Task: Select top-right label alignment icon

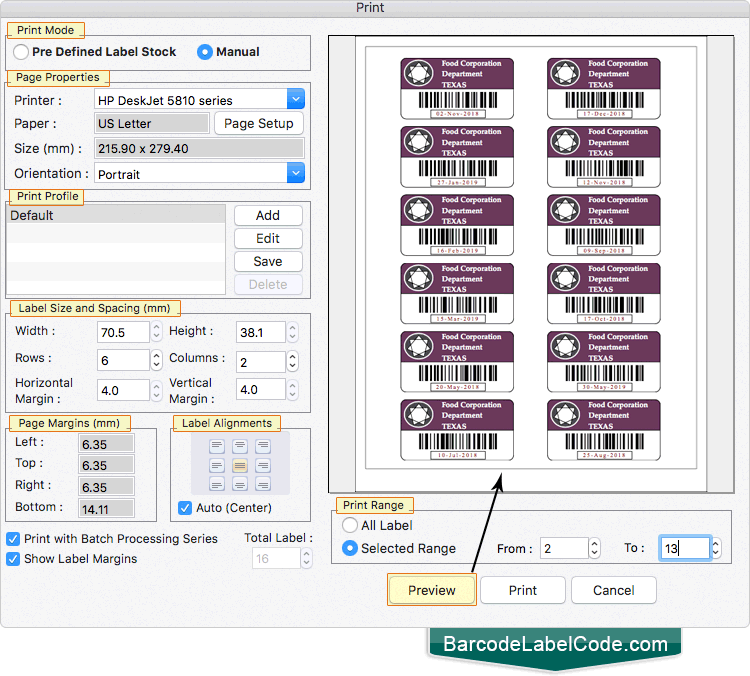Action: [x=263, y=446]
